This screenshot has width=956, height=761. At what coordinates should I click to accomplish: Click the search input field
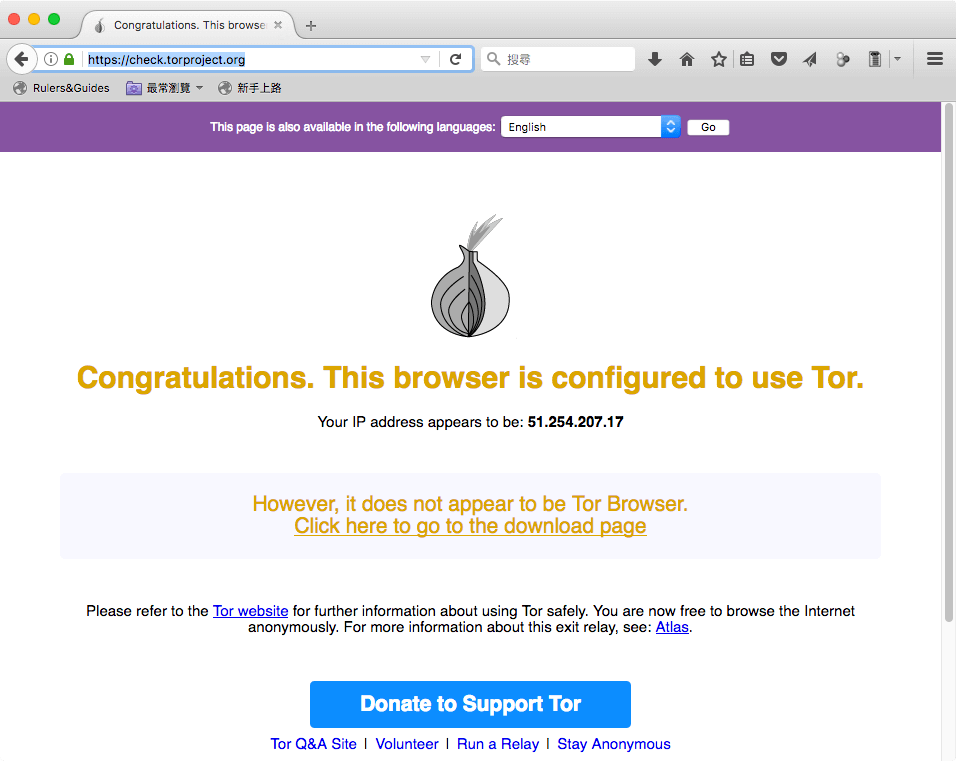(558, 59)
